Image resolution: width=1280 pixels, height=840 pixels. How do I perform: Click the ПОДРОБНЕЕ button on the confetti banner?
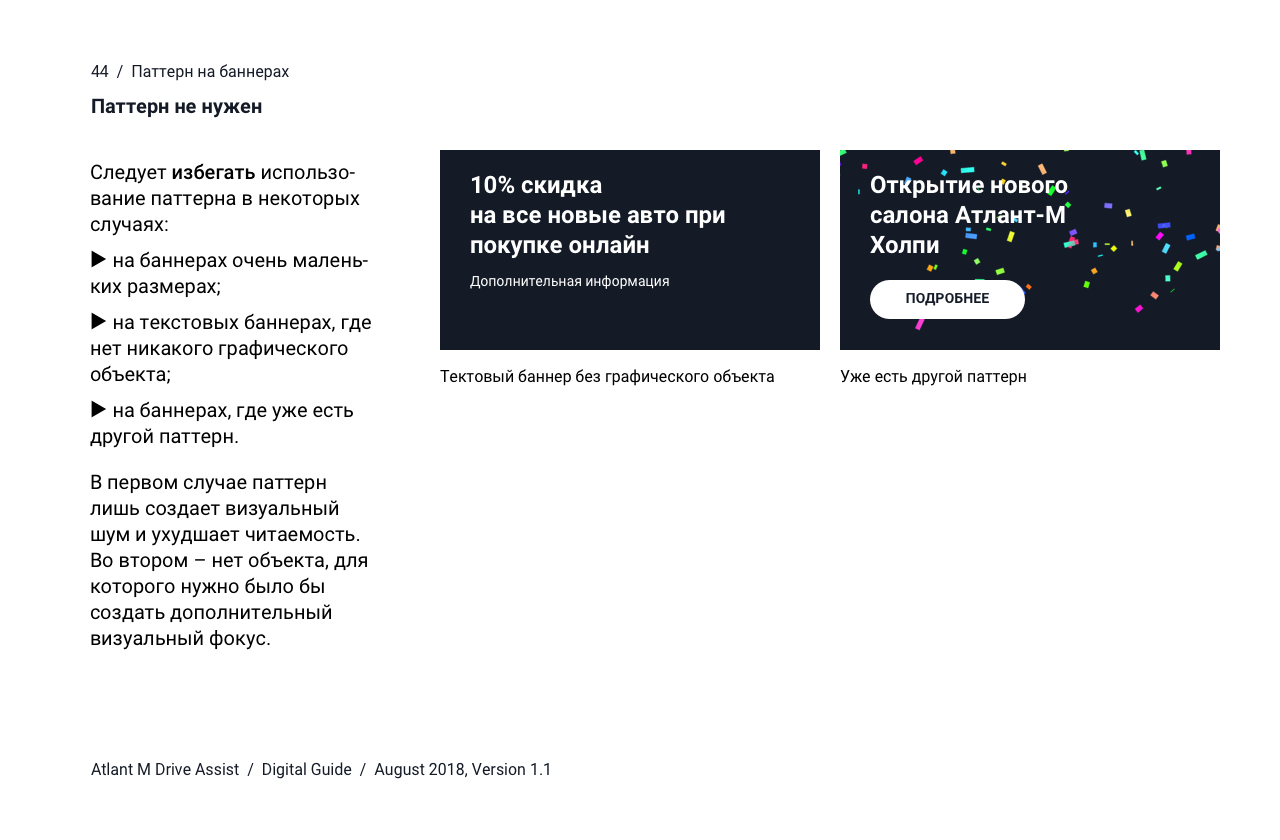click(x=947, y=299)
